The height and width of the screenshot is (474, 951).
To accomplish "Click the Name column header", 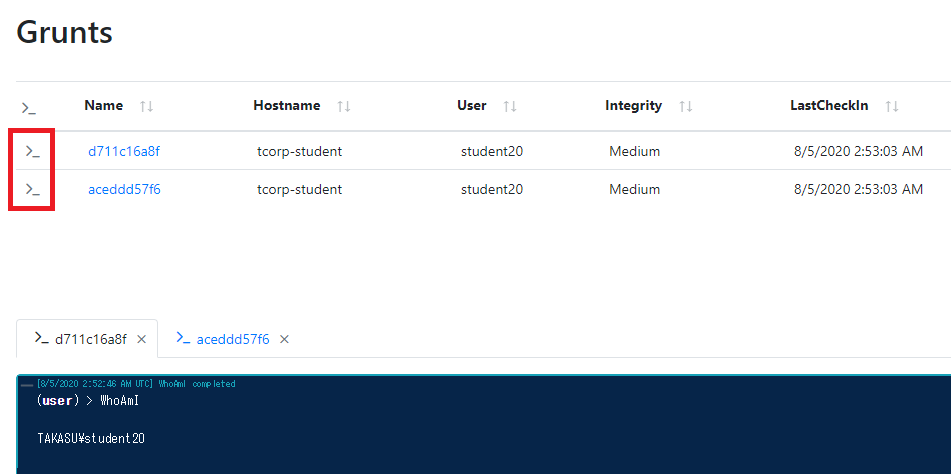I will 104,105.
